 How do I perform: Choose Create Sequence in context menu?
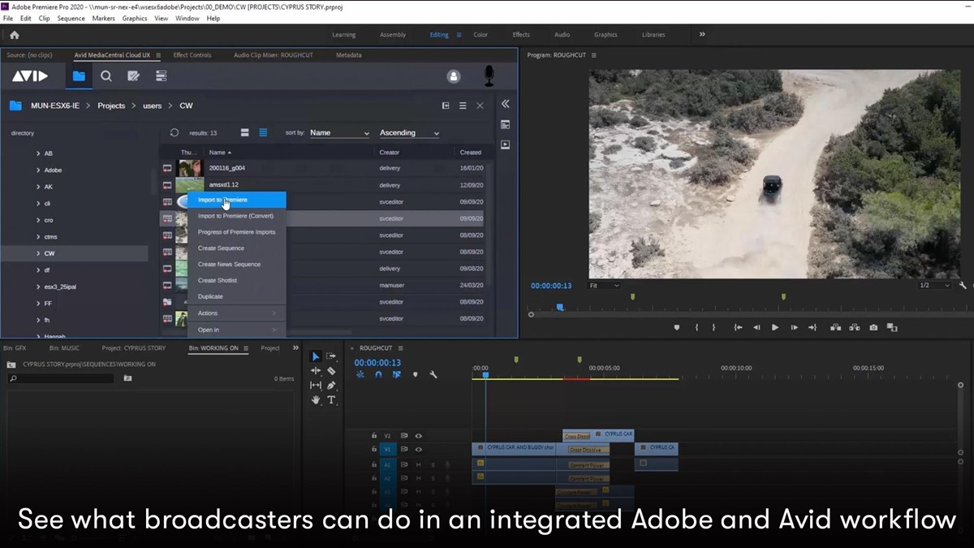(x=237, y=249)
